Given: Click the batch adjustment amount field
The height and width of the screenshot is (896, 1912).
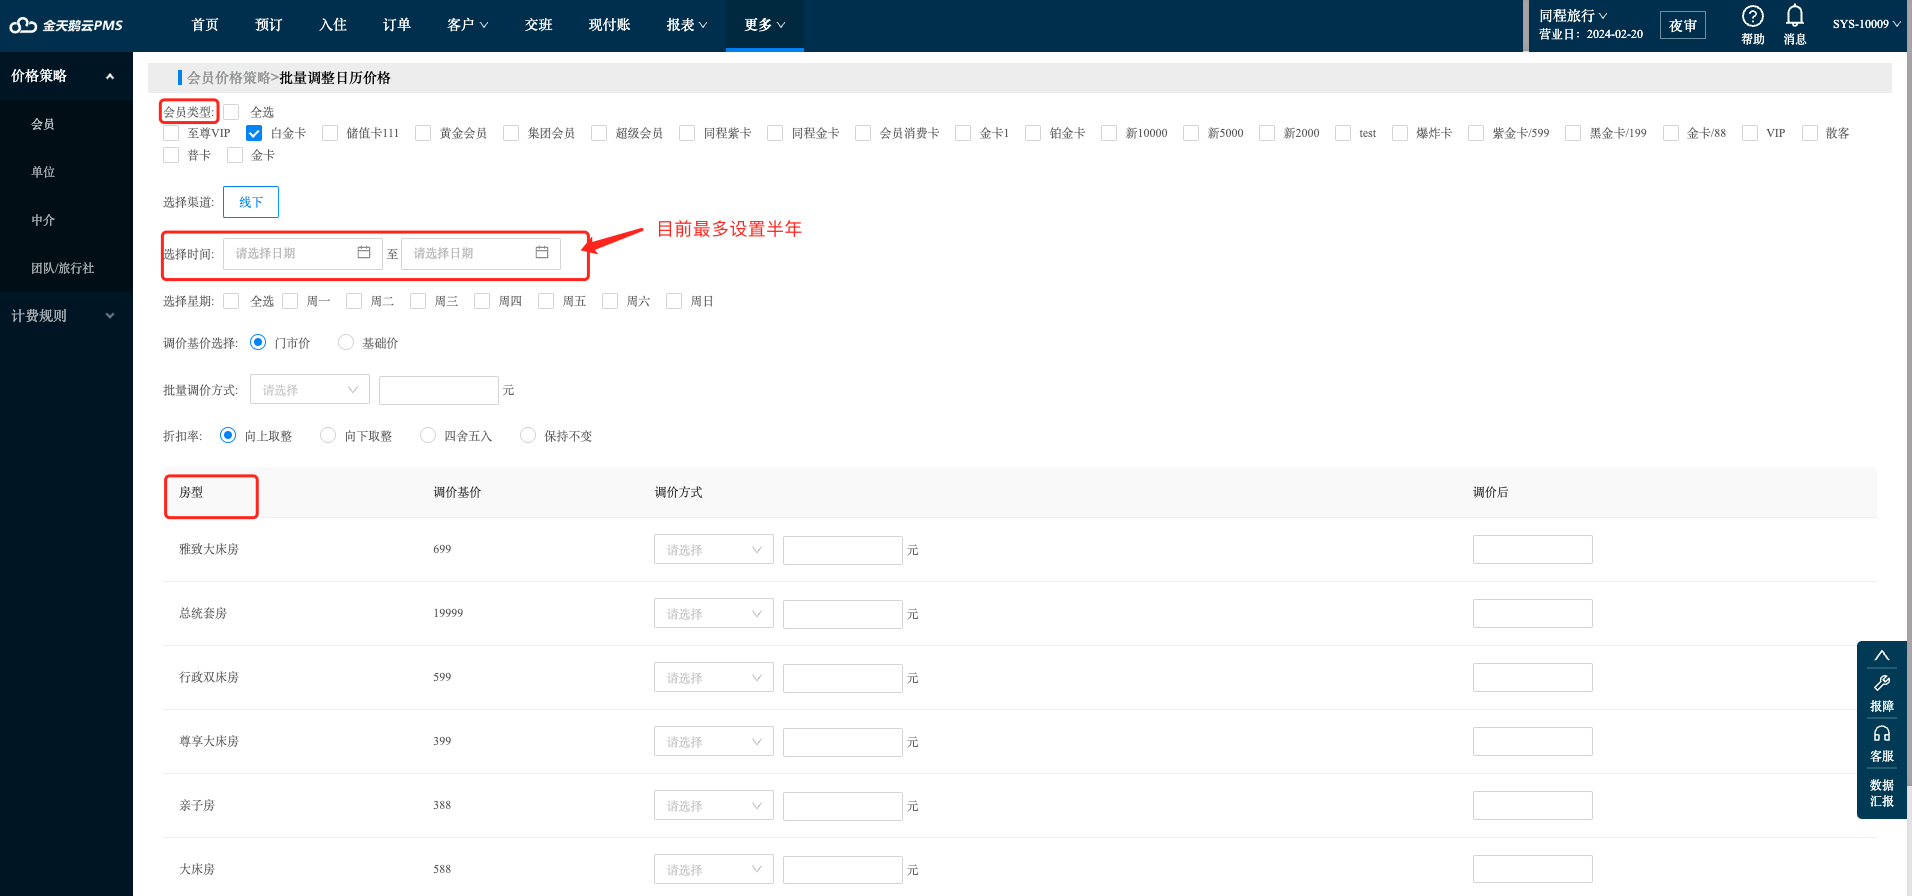Looking at the screenshot, I should pyautogui.click(x=439, y=390).
